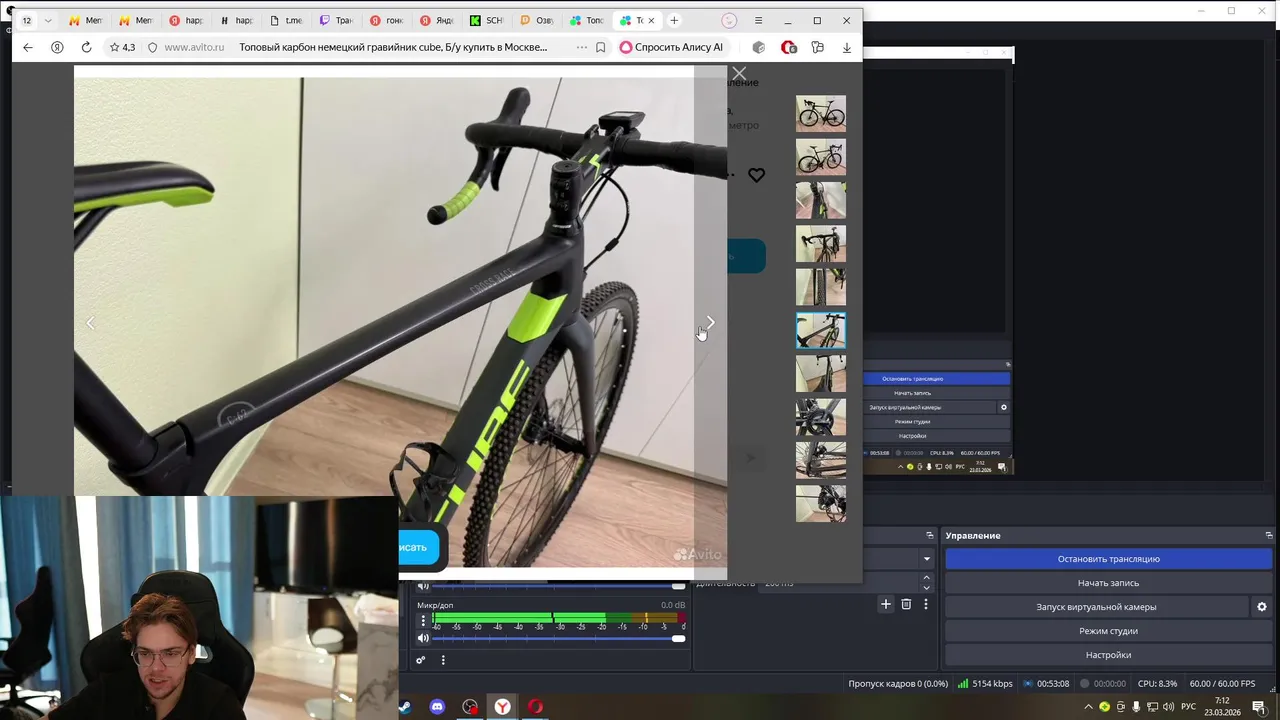Click Остановить трансляцию in OBS
The width and height of the screenshot is (1280, 720).
tap(1108, 559)
